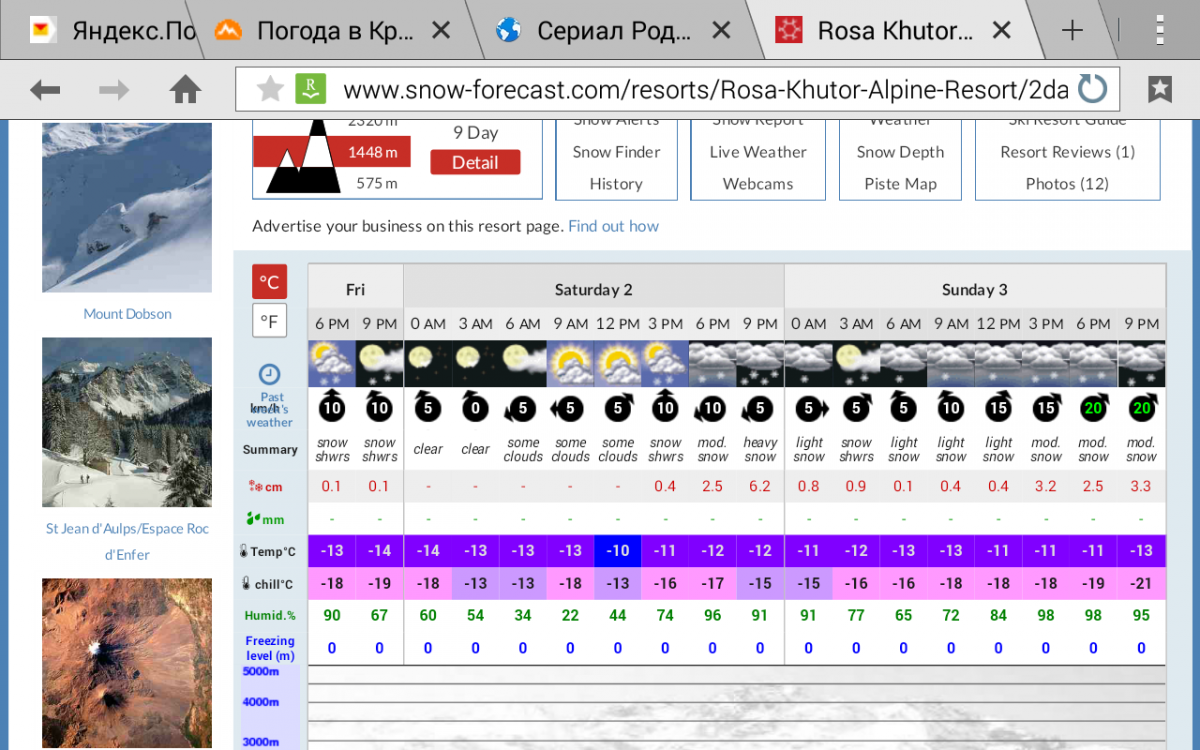Close the Rosa Khutor tab
The image size is (1200, 750).
click(1001, 31)
